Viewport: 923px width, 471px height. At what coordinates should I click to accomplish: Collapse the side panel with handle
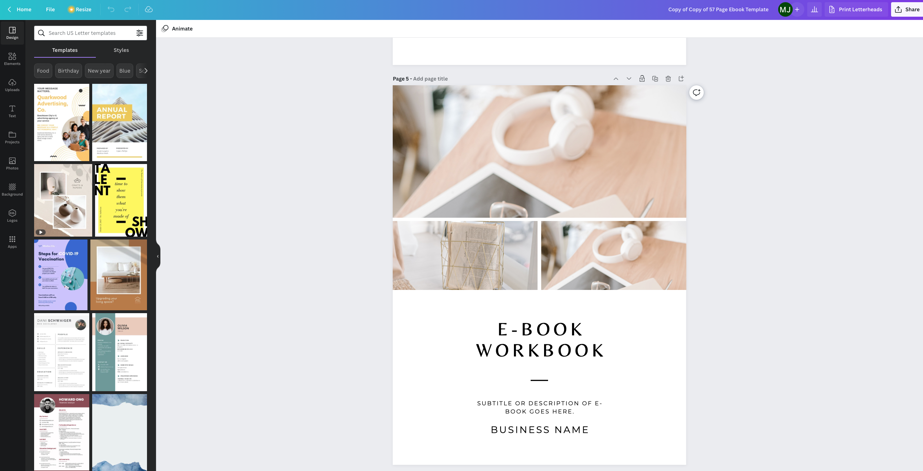click(x=157, y=256)
